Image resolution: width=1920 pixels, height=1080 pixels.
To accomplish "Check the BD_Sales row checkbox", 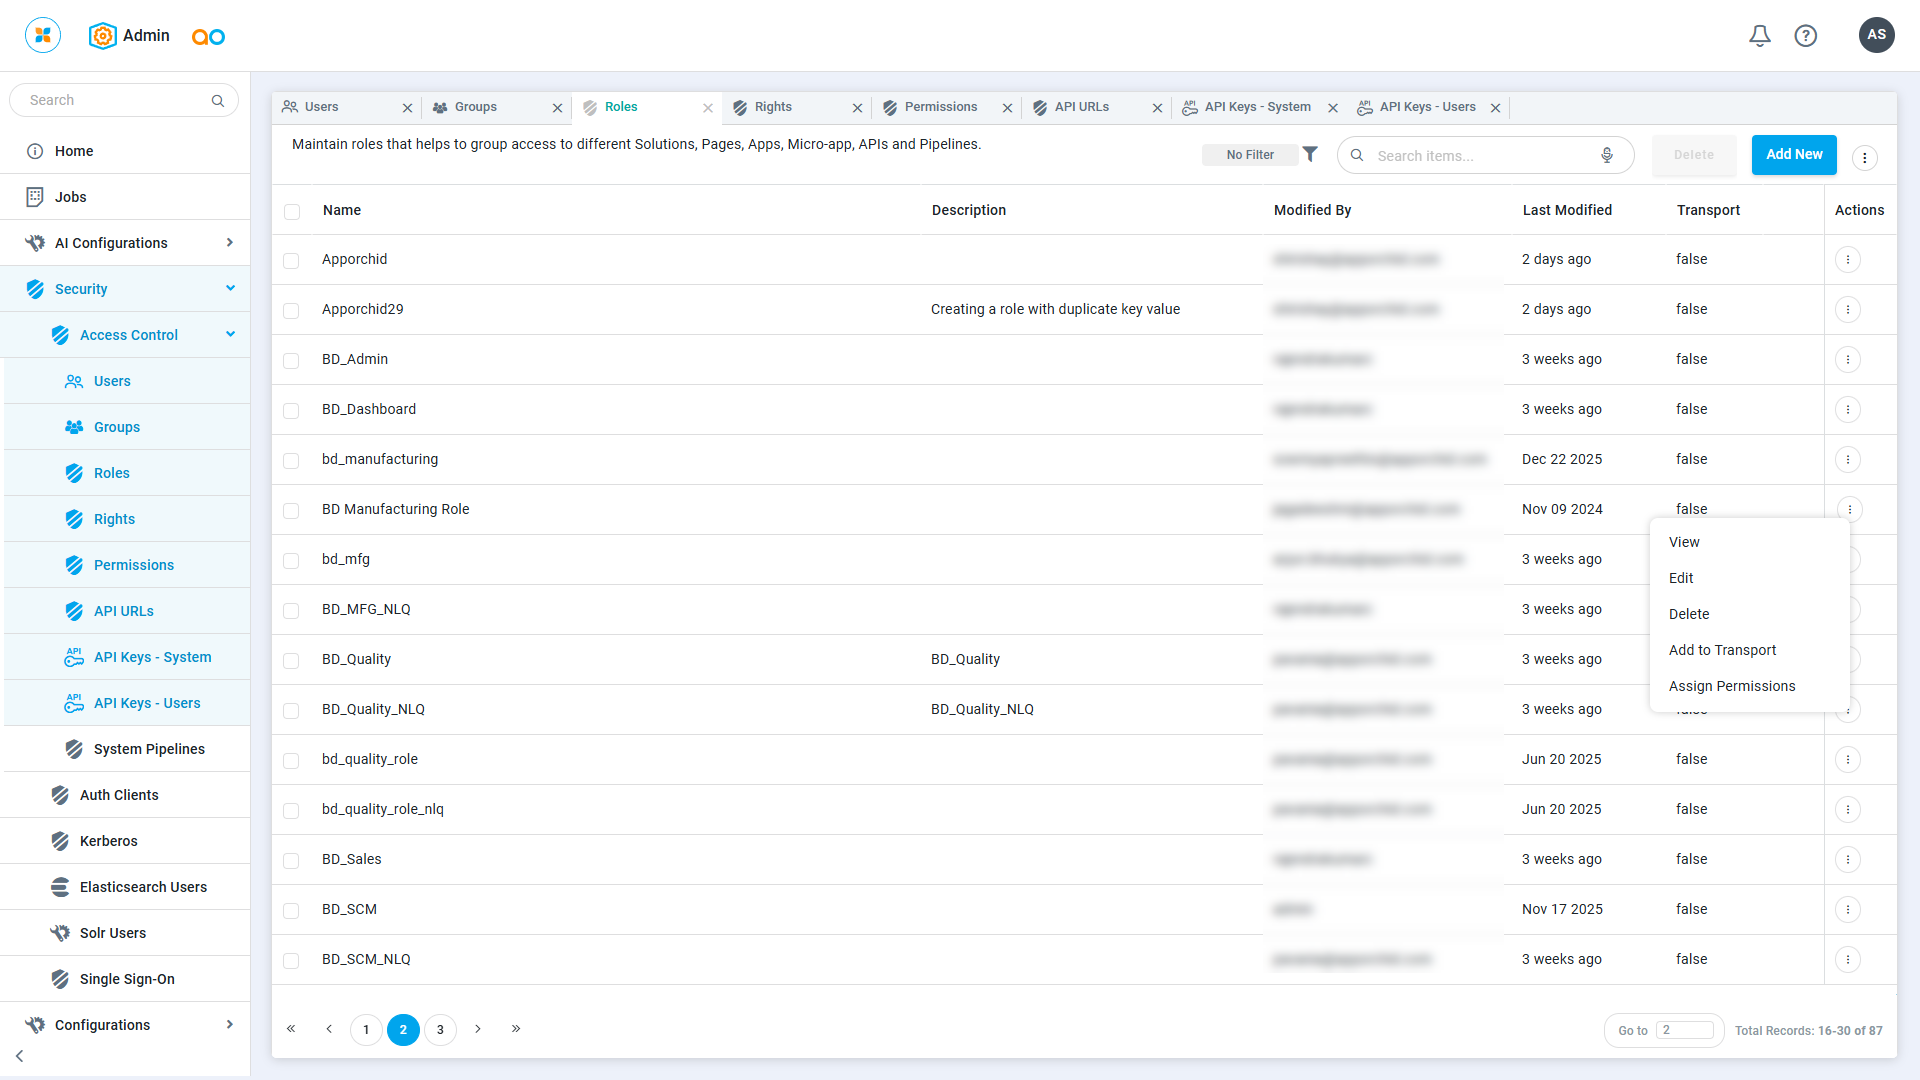I will (291, 861).
